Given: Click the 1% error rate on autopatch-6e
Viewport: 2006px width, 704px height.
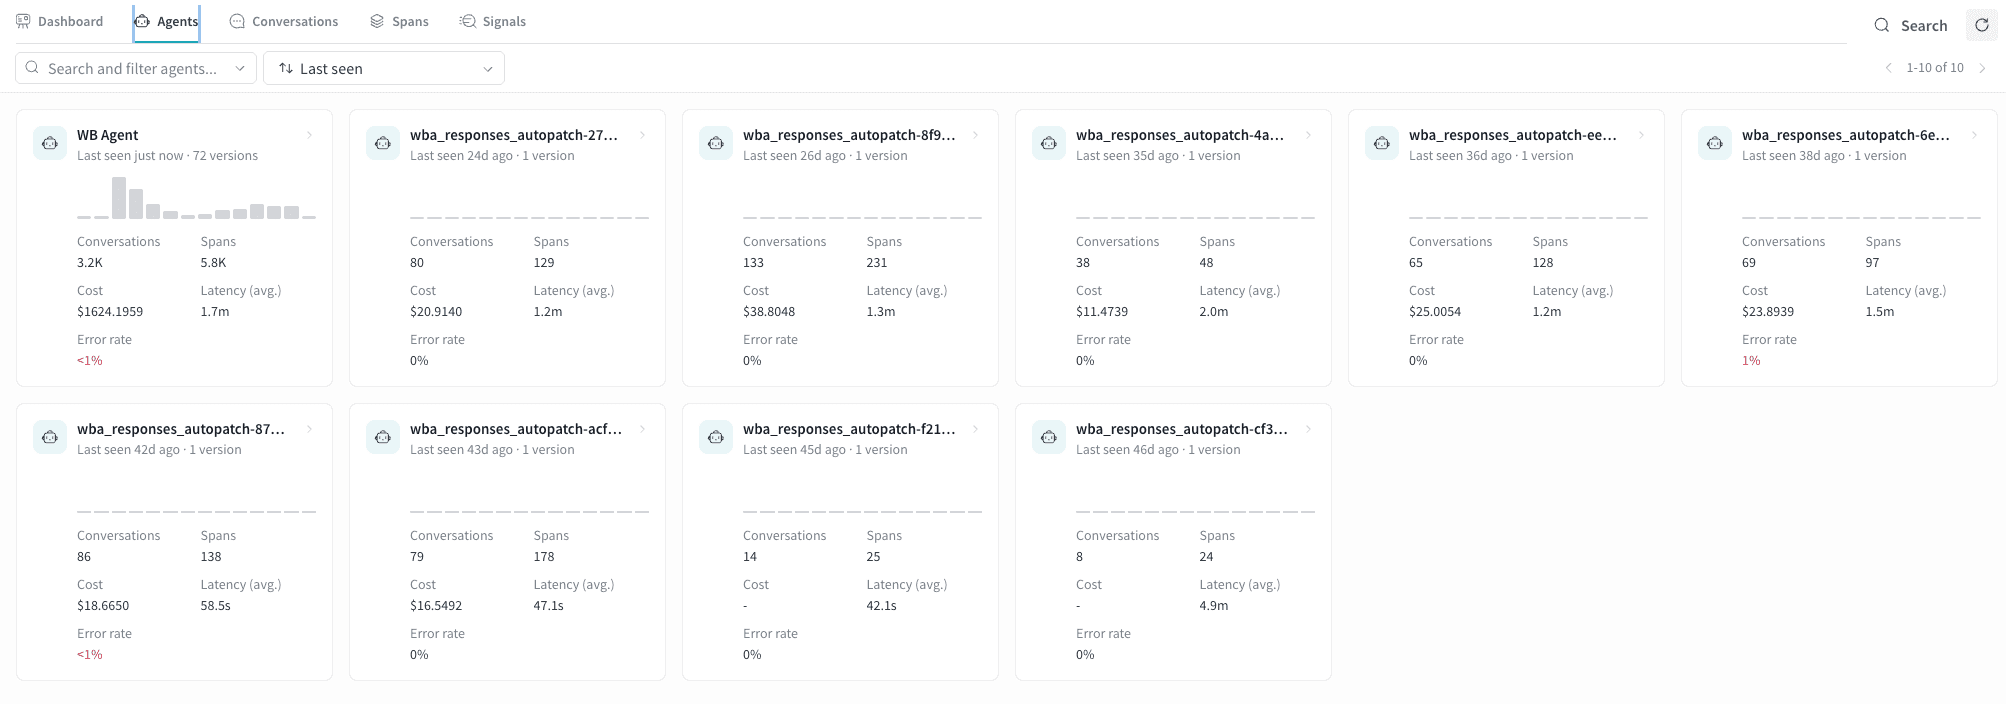Looking at the screenshot, I should click(x=1751, y=361).
